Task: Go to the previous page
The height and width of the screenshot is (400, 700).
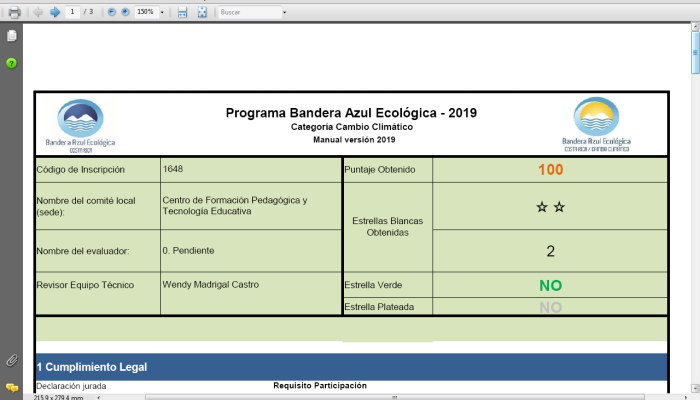Action: [x=38, y=12]
